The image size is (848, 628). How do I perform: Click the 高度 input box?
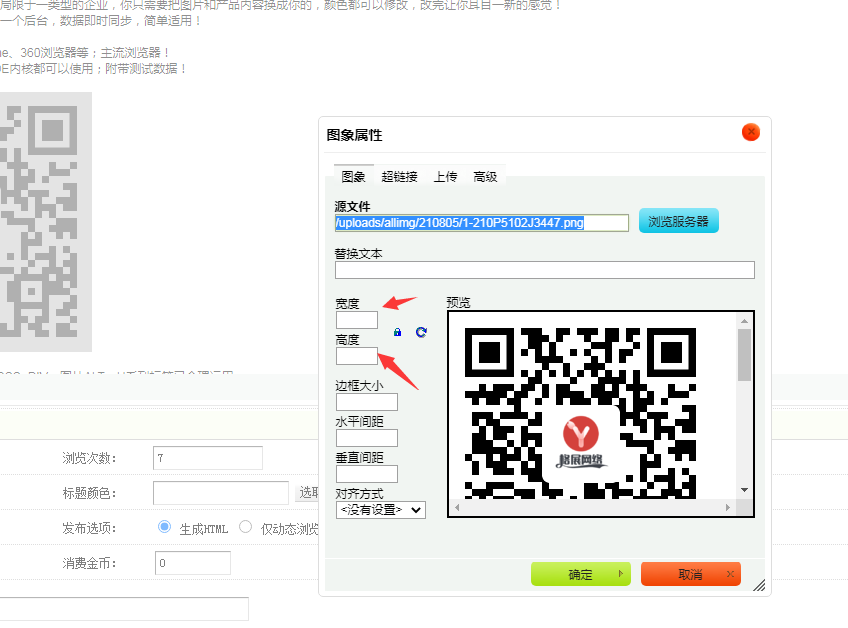(x=357, y=356)
